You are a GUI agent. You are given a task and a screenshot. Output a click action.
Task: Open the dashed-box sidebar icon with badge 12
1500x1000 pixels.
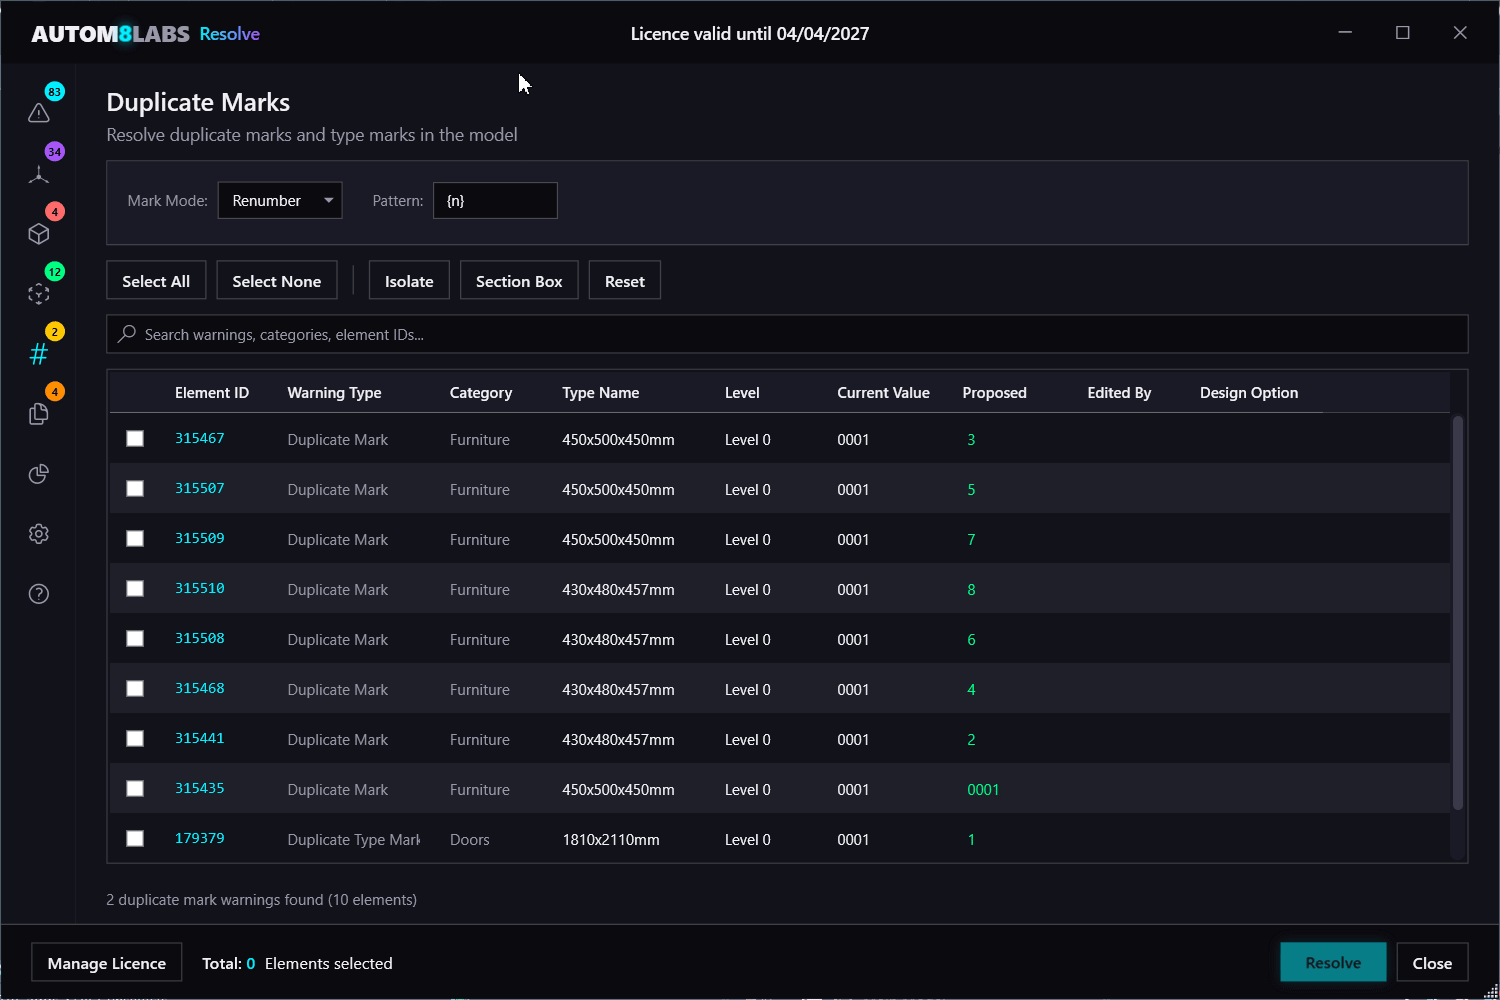coord(39,294)
